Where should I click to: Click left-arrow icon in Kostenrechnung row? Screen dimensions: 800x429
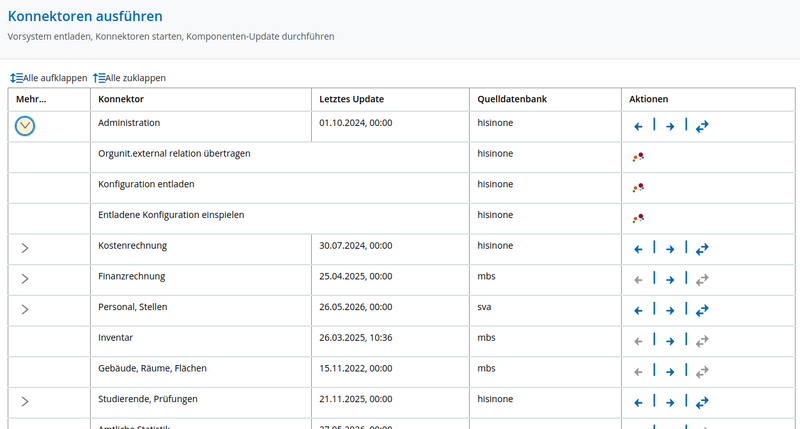638,249
